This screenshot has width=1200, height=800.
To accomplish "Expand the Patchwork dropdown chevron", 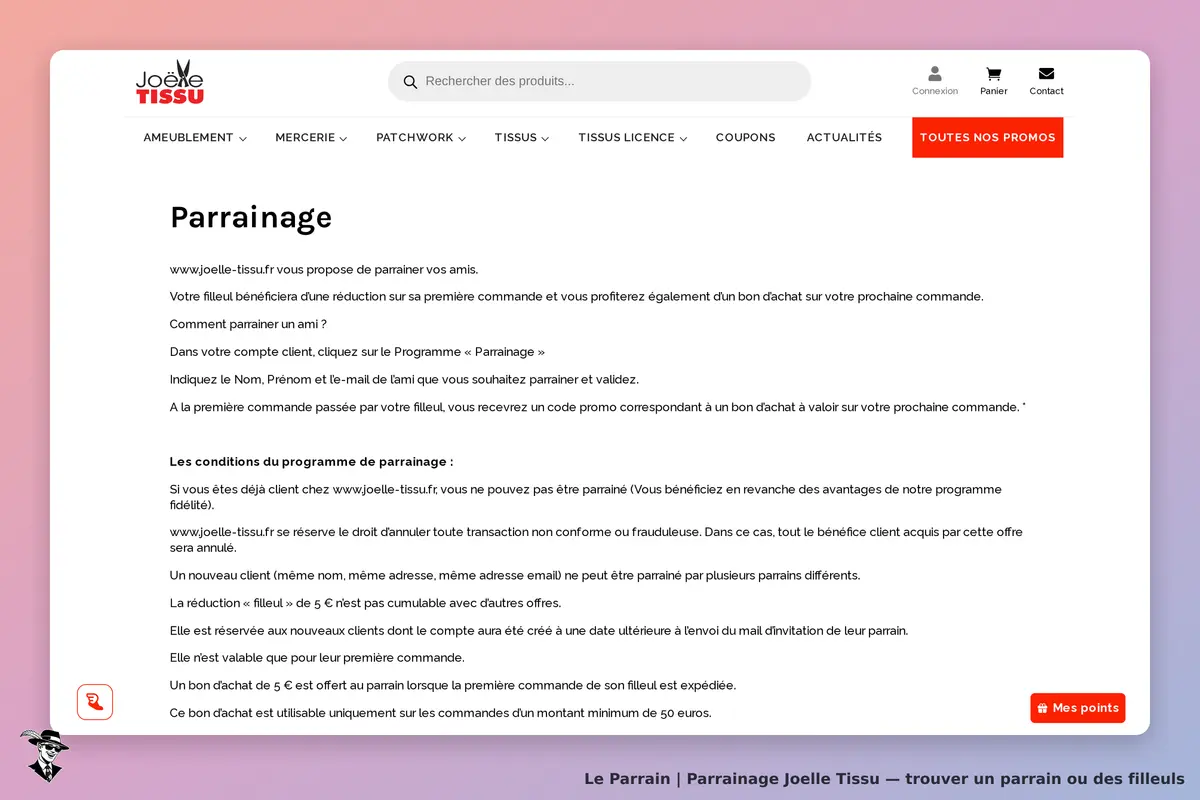I will coord(462,139).
